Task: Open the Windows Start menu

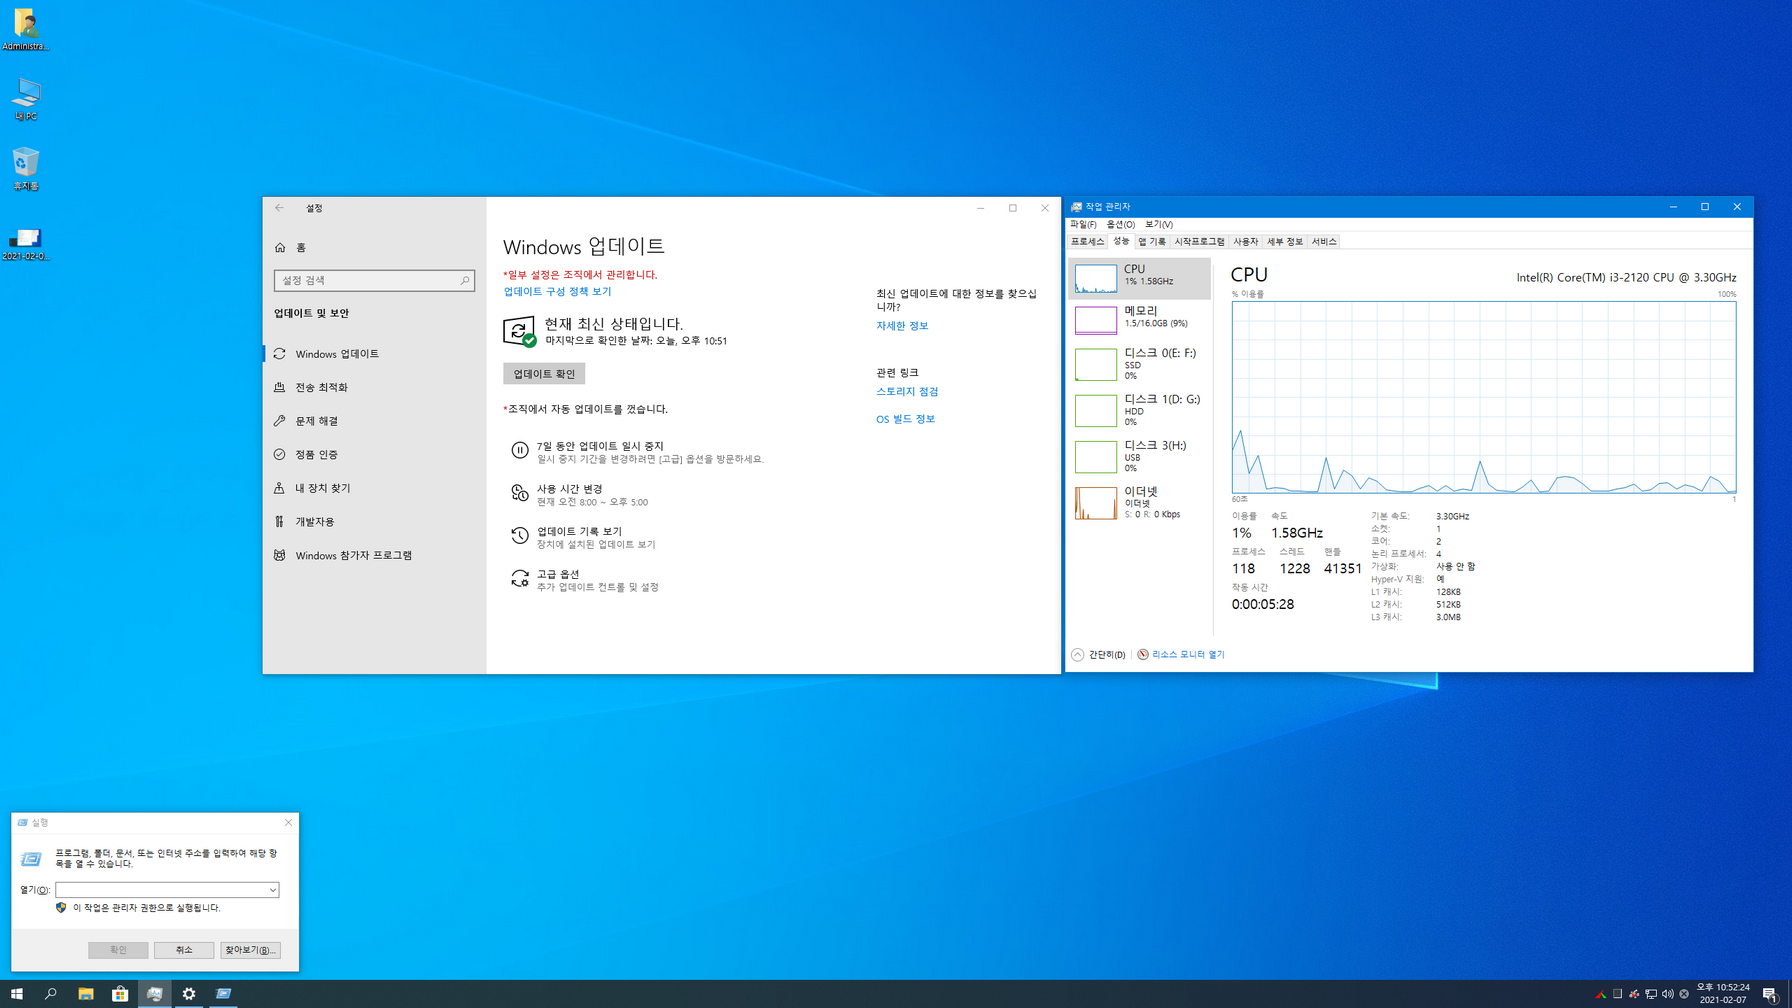Action: [16, 994]
